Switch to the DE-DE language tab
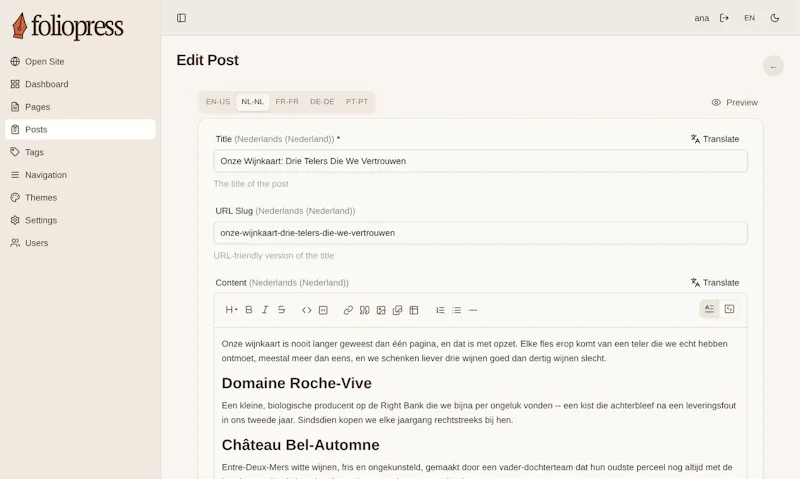800x479 pixels. point(322,102)
